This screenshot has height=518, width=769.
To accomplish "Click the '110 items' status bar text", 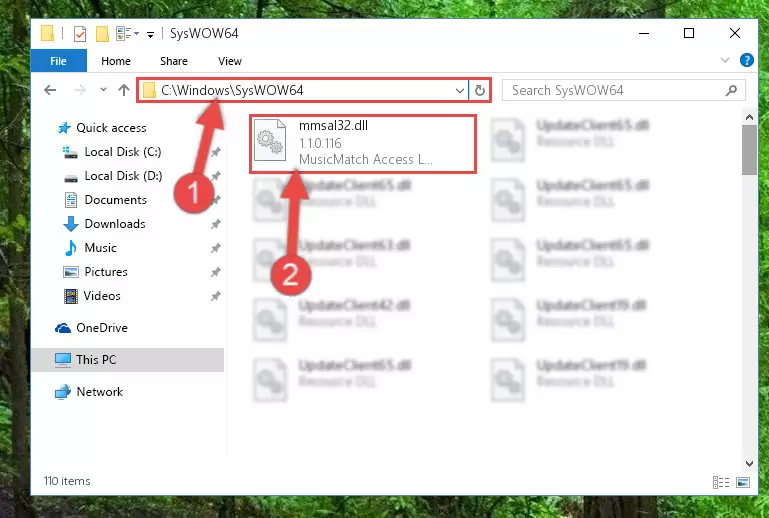I will (67, 481).
